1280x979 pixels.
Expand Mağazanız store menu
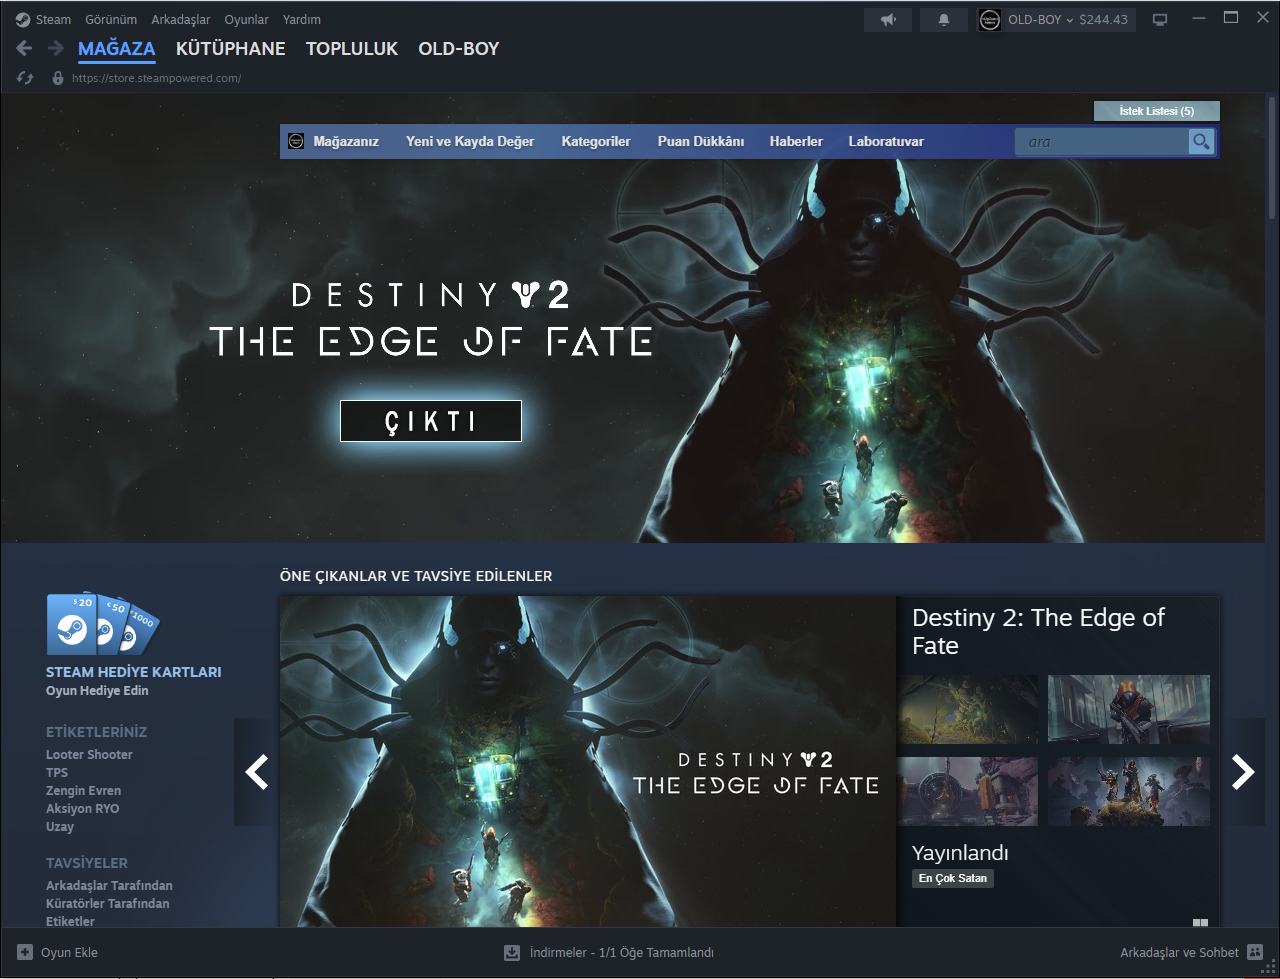tap(346, 142)
